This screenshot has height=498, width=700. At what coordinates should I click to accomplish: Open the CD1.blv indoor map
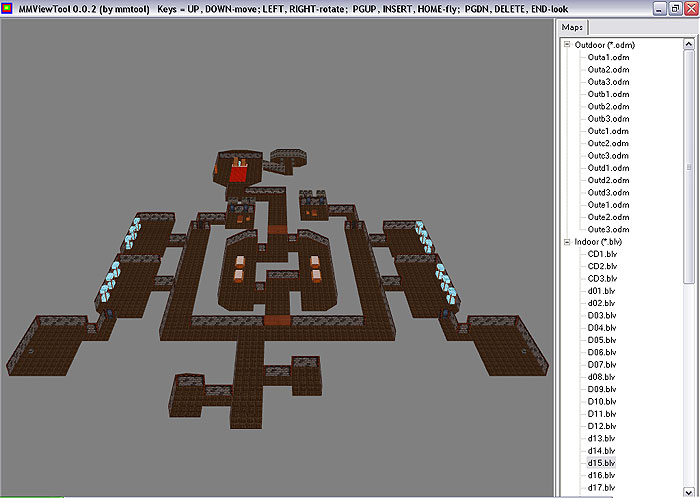(x=602, y=254)
